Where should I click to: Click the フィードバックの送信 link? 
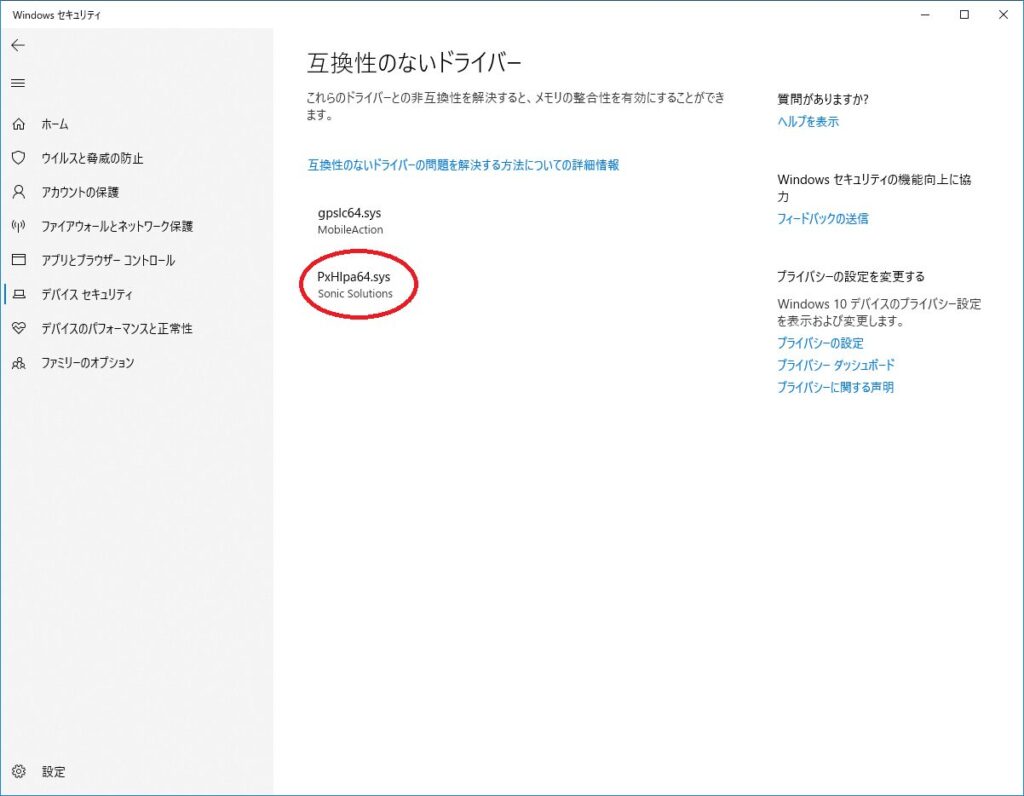pos(823,219)
